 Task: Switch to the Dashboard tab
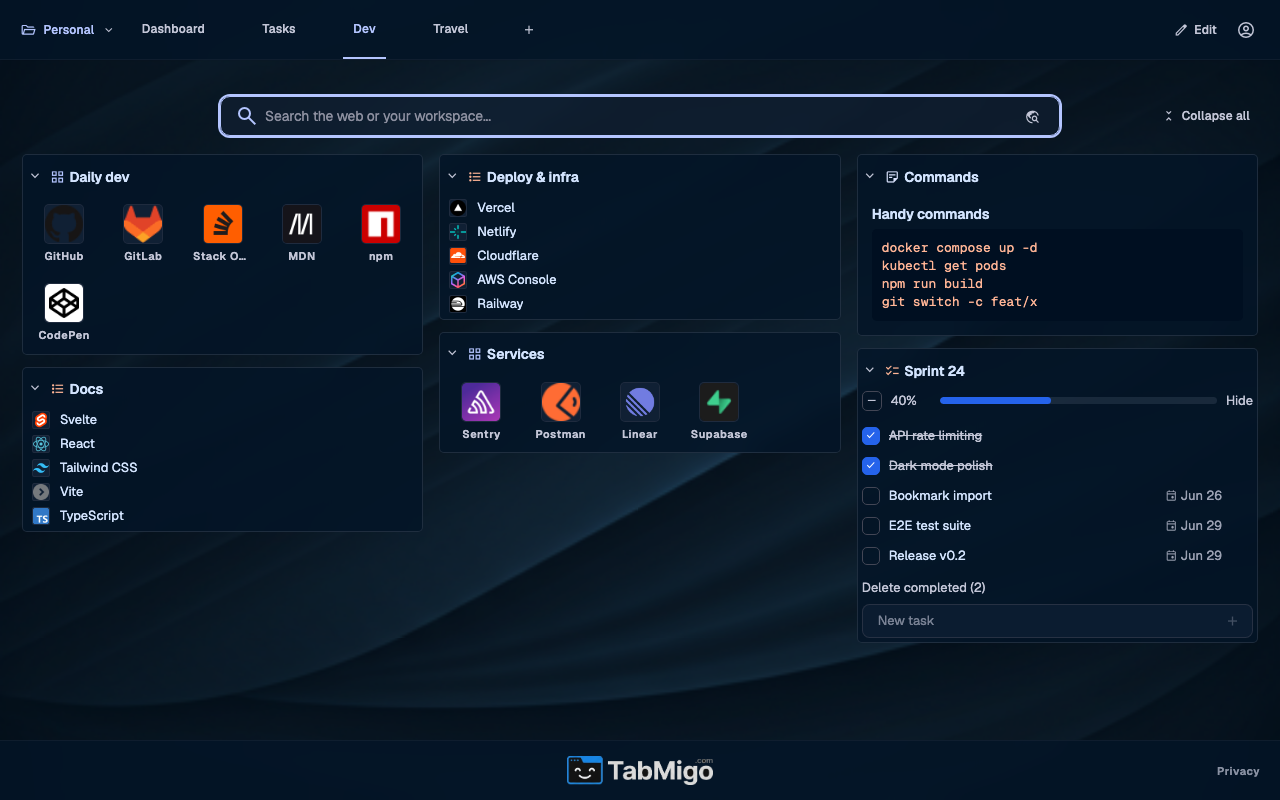[x=173, y=29]
